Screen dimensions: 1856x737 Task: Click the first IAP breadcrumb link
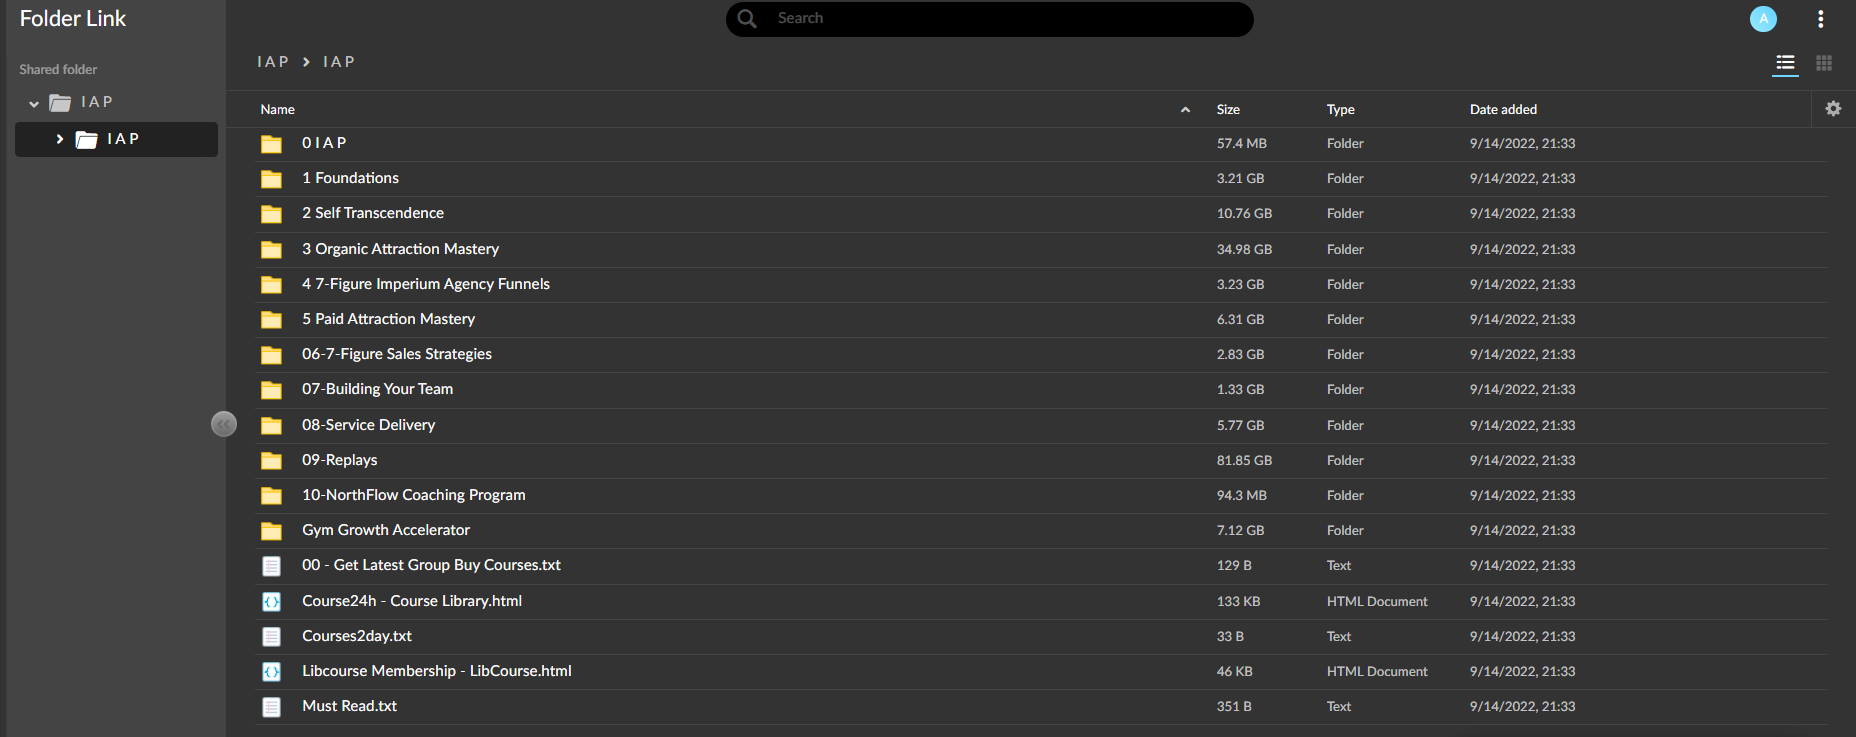click(x=273, y=62)
